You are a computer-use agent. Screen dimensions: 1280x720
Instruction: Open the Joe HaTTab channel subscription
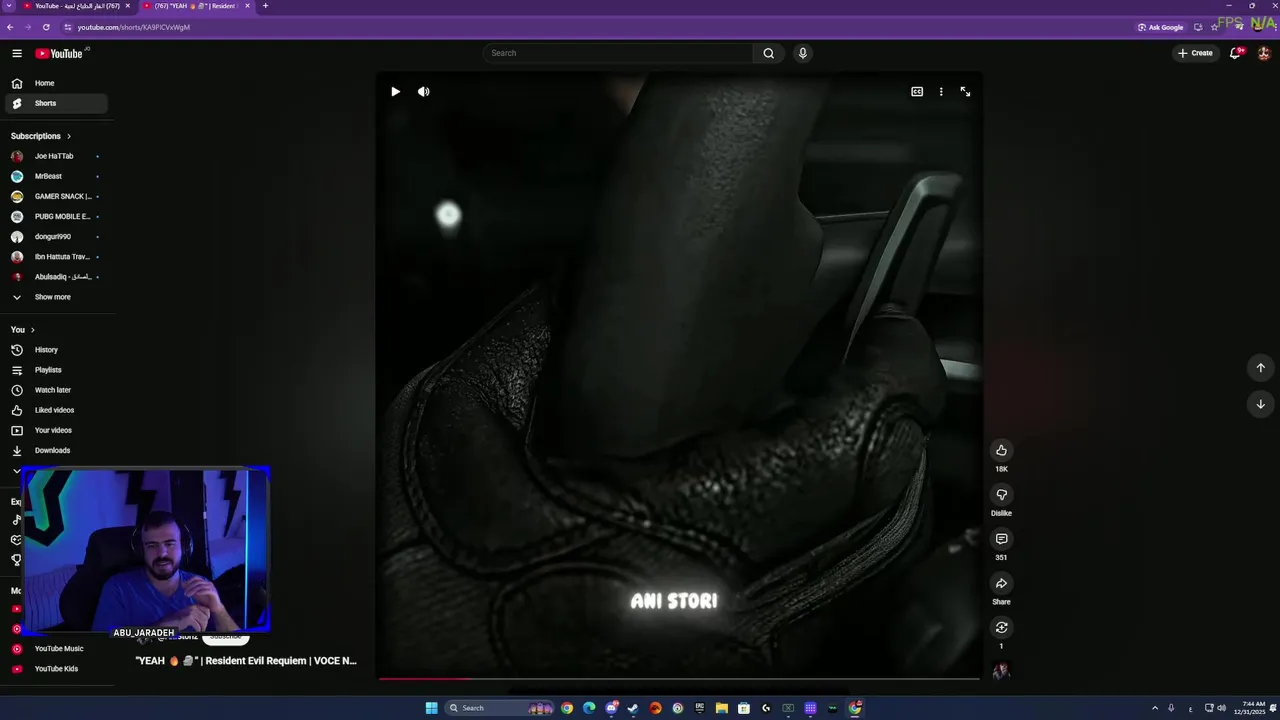click(x=56, y=156)
